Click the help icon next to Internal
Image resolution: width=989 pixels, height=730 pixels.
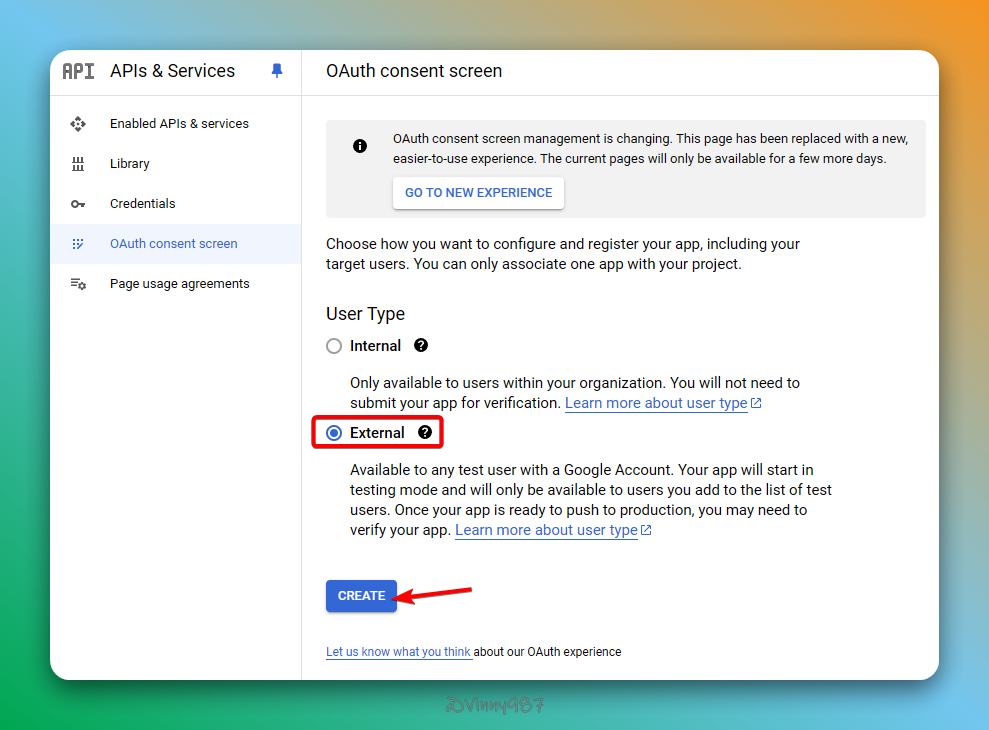point(421,345)
